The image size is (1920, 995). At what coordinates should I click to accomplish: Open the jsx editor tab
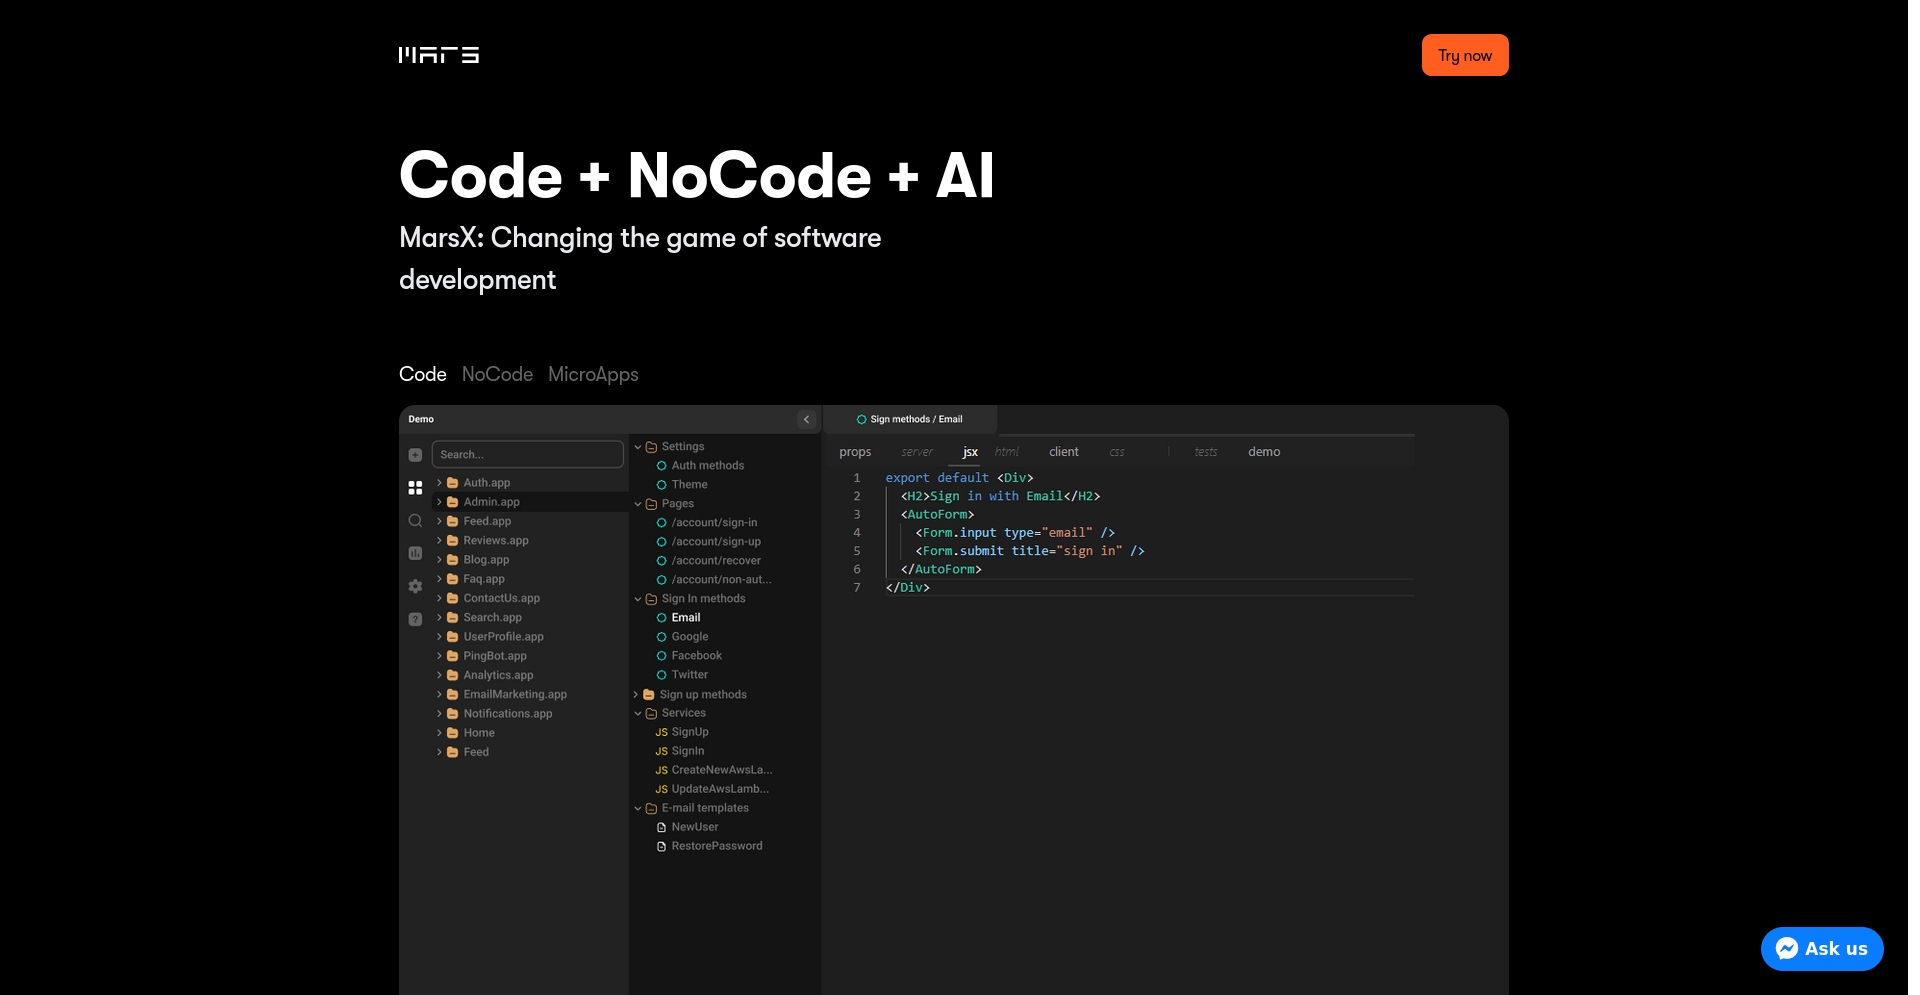(x=970, y=452)
